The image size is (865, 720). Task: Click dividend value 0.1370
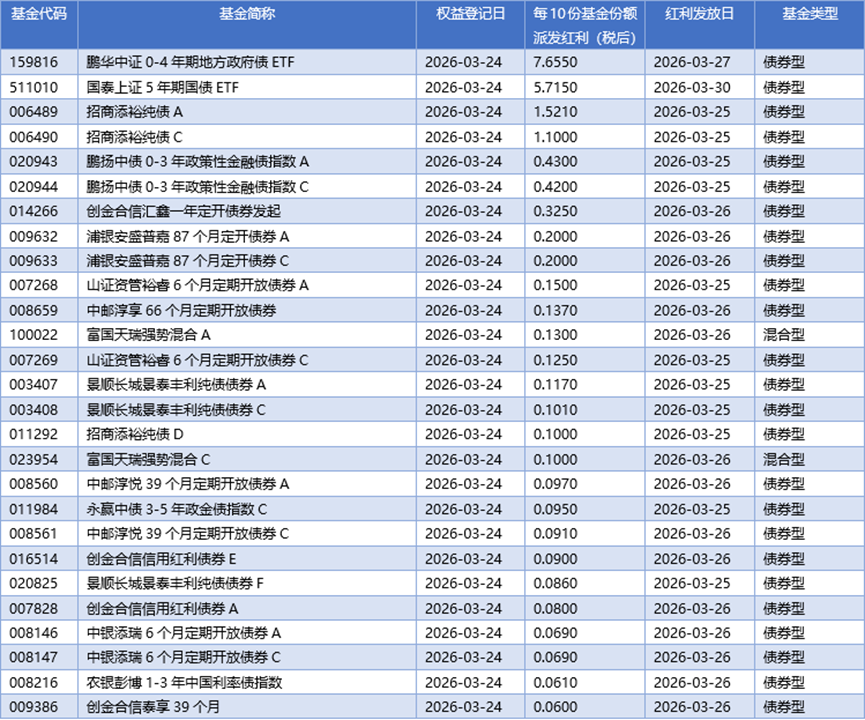pyautogui.click(x=556, y=311)
